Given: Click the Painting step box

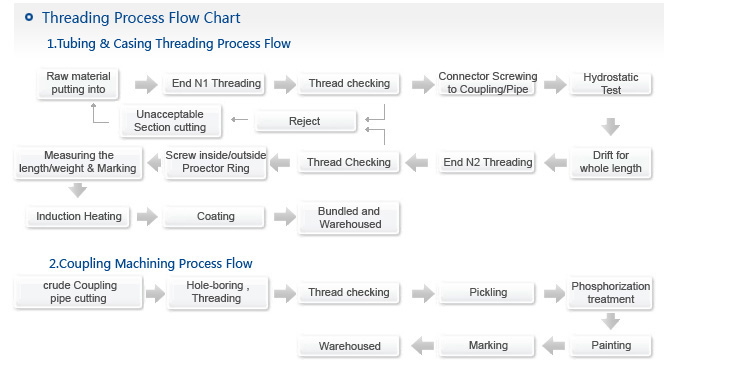Looking at the screenshot, I should pos(611,346).
